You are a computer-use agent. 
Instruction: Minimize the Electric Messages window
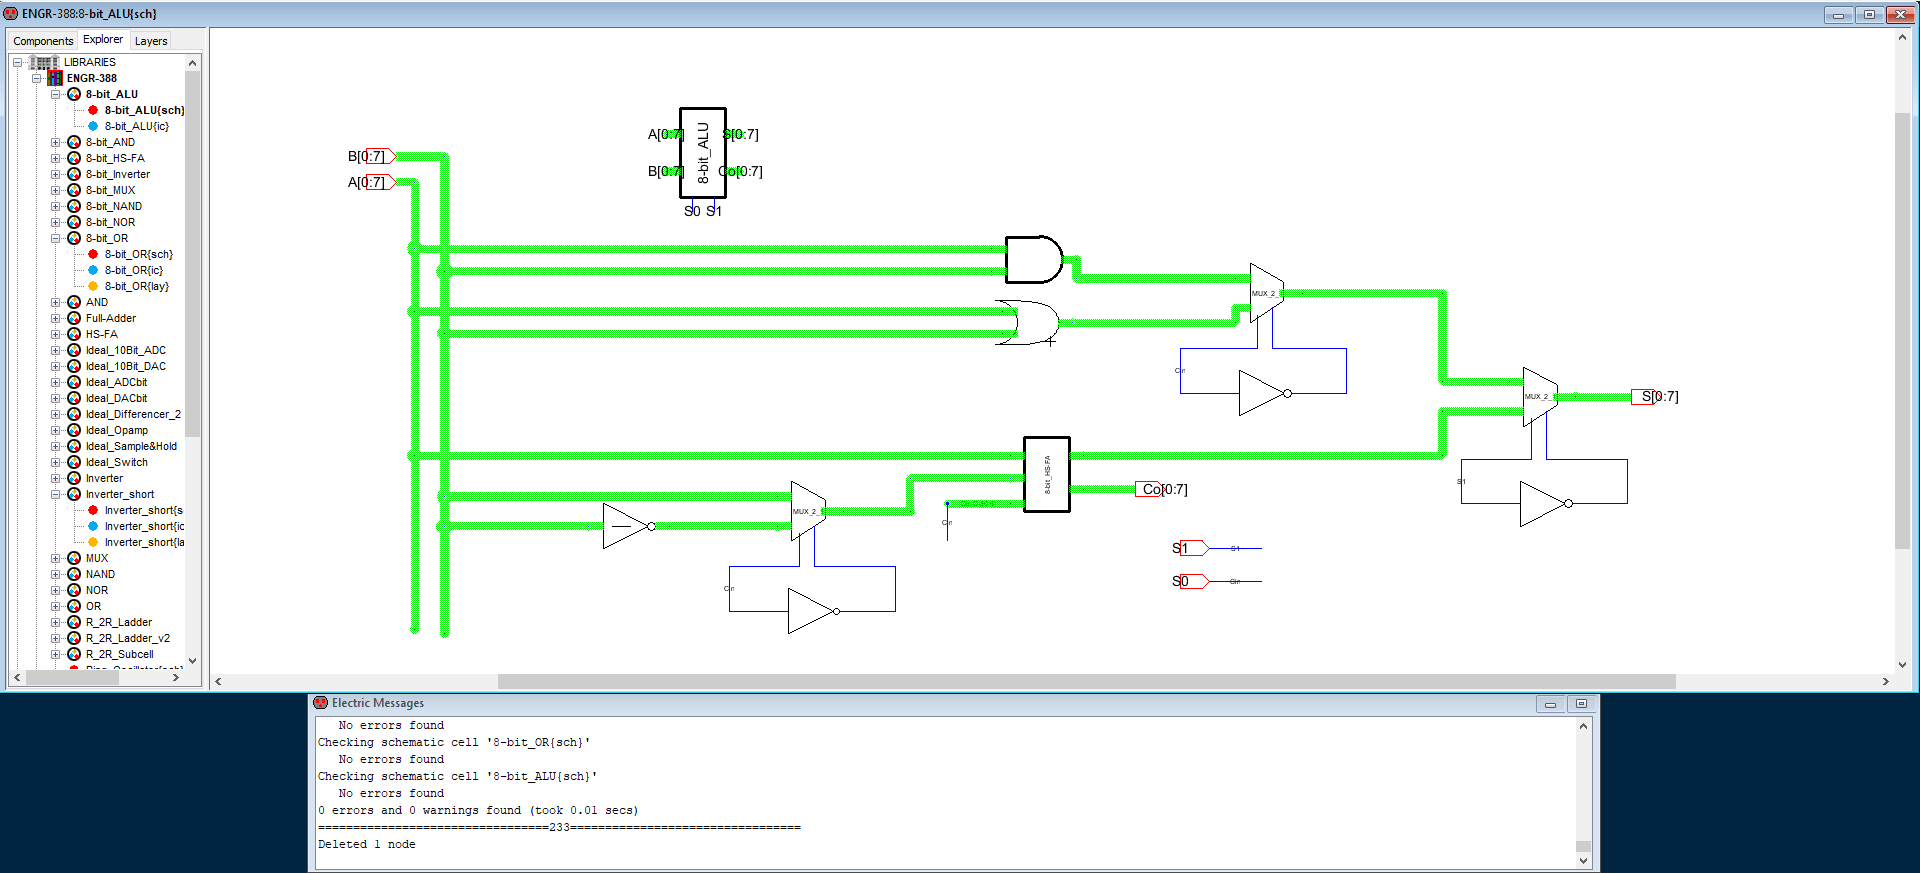1550,704
